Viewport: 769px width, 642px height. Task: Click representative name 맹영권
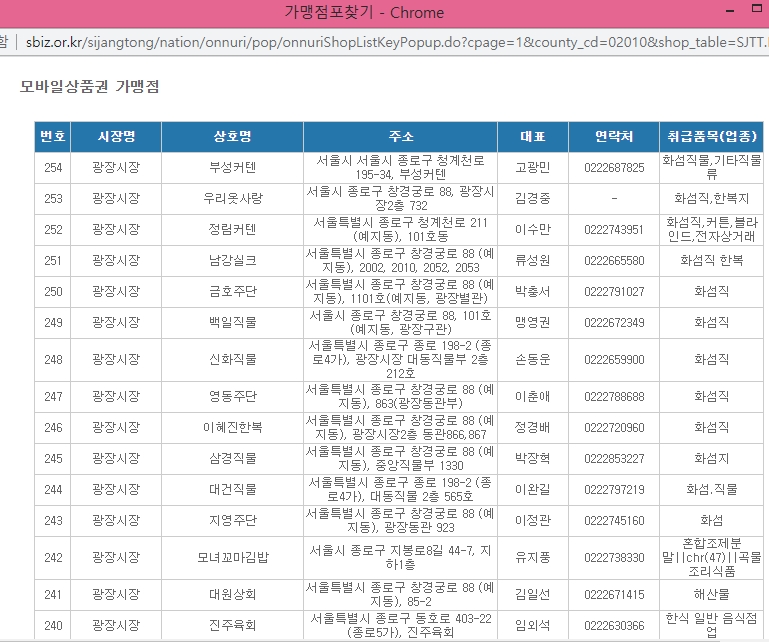[x=533, y=323]
